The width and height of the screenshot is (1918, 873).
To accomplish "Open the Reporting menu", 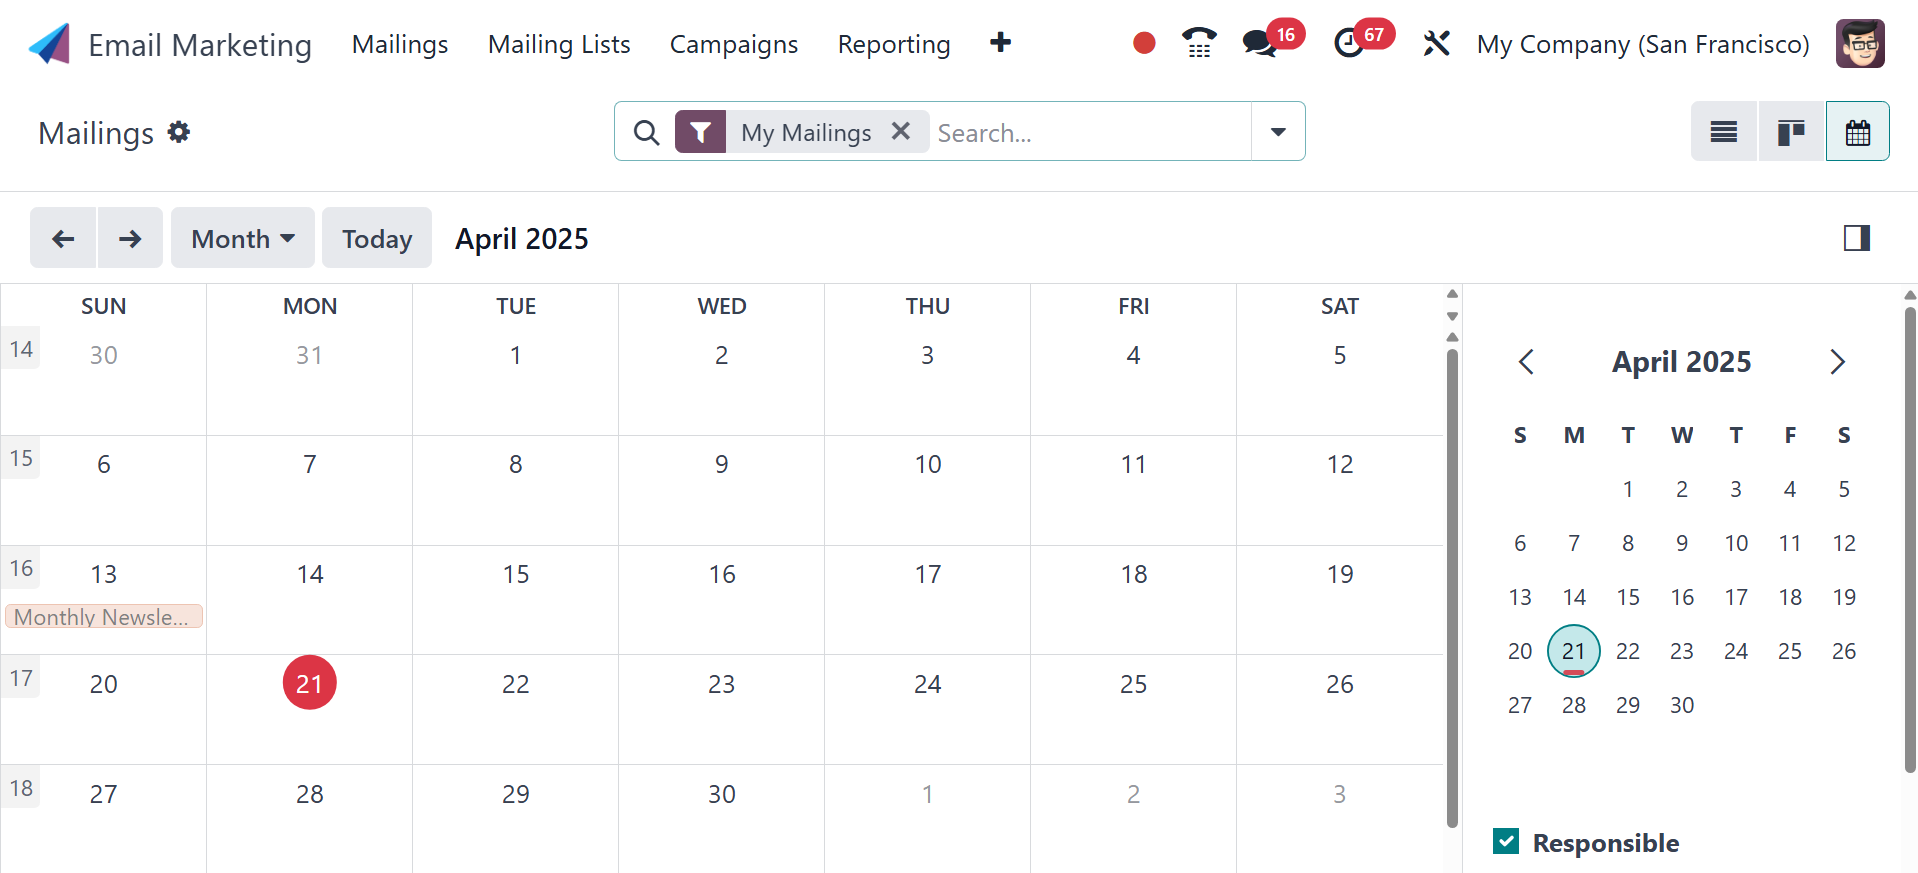I will tap(893, 44).
